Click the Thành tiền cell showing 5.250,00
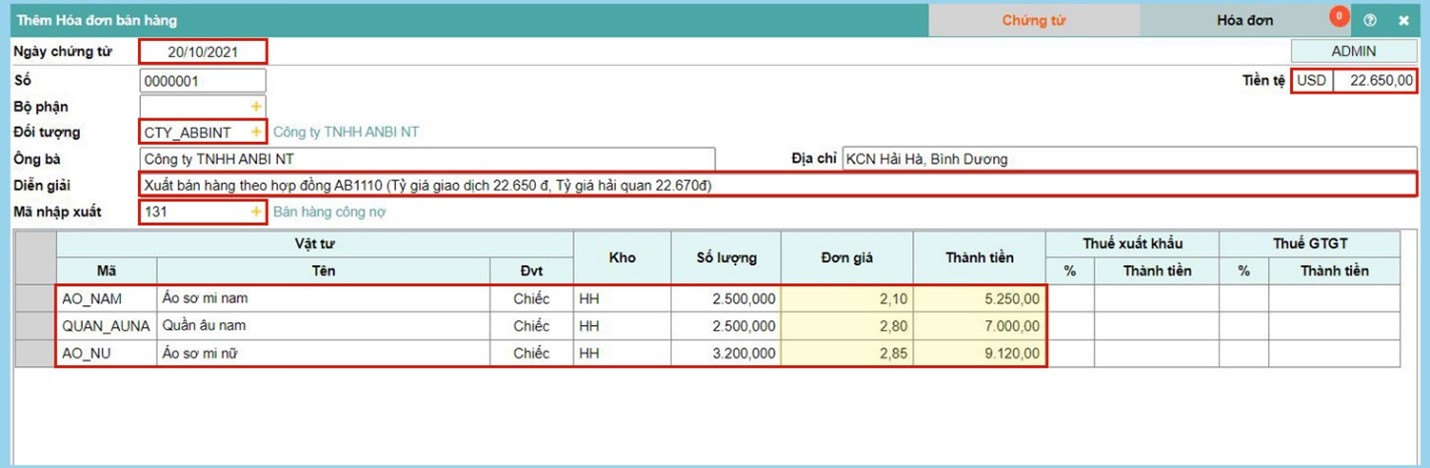Screen dimensions: 1430x468 [x=978, y=298]
